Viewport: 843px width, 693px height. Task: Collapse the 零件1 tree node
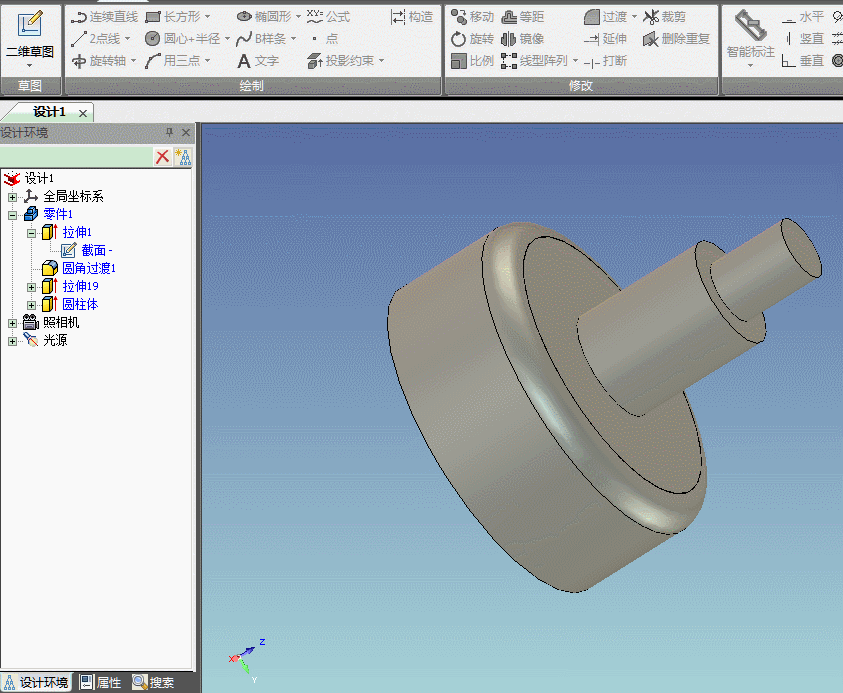click(12, 215)
